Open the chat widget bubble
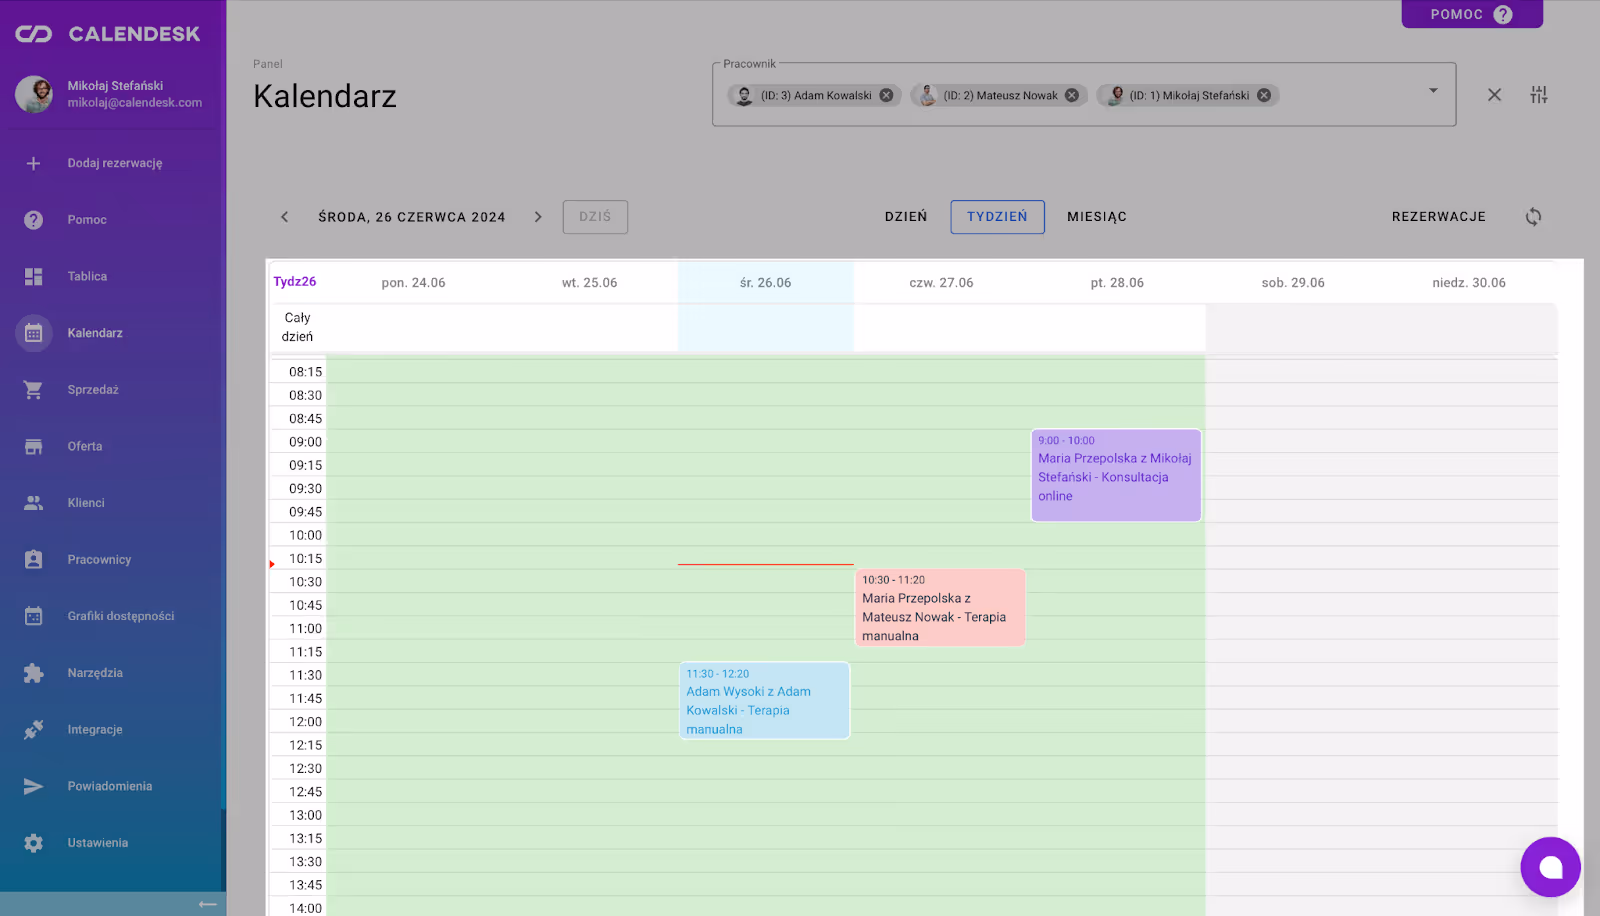 pyautogui.click(x=1550, y=867)
